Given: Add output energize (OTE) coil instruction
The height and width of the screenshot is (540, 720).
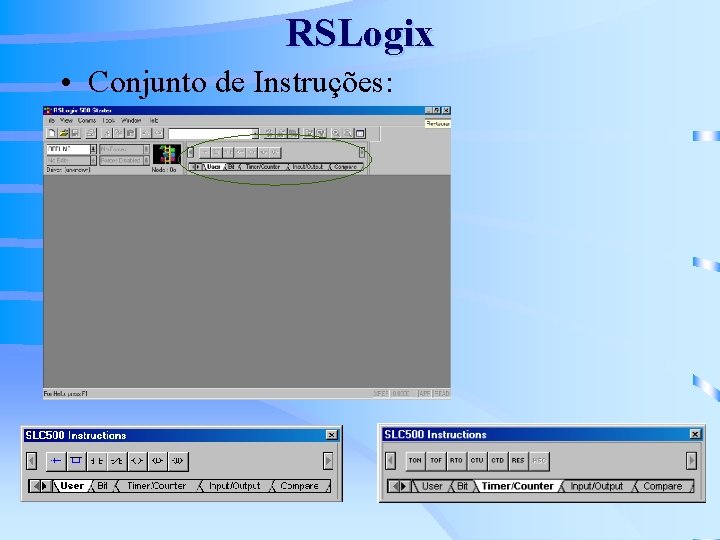Looking at the screenshot, I should [x=137, y=461].
